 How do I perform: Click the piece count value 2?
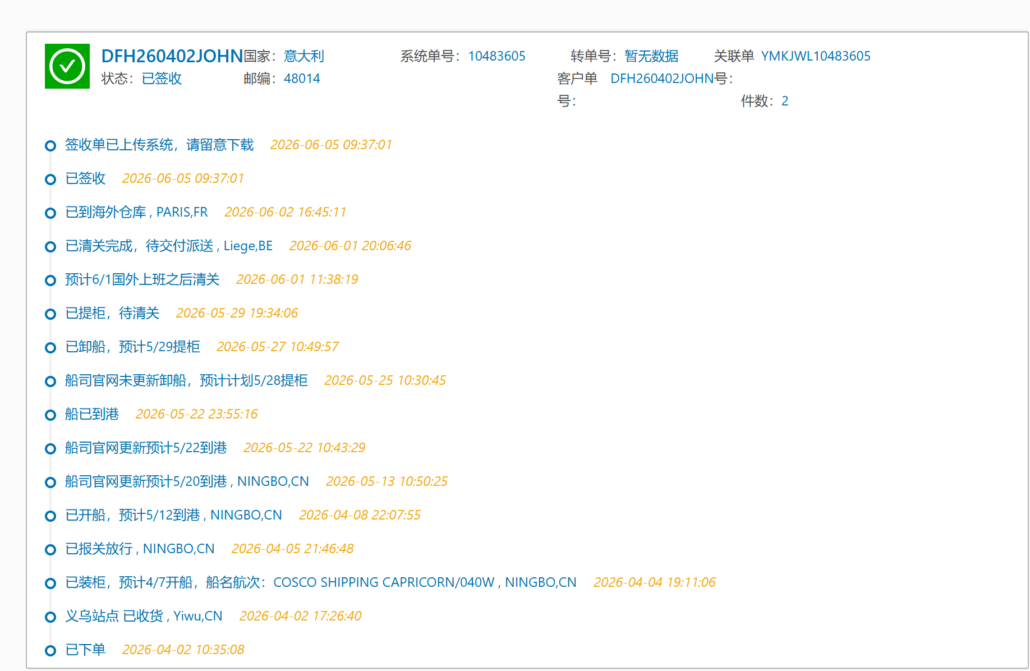(x=784, y=101)
